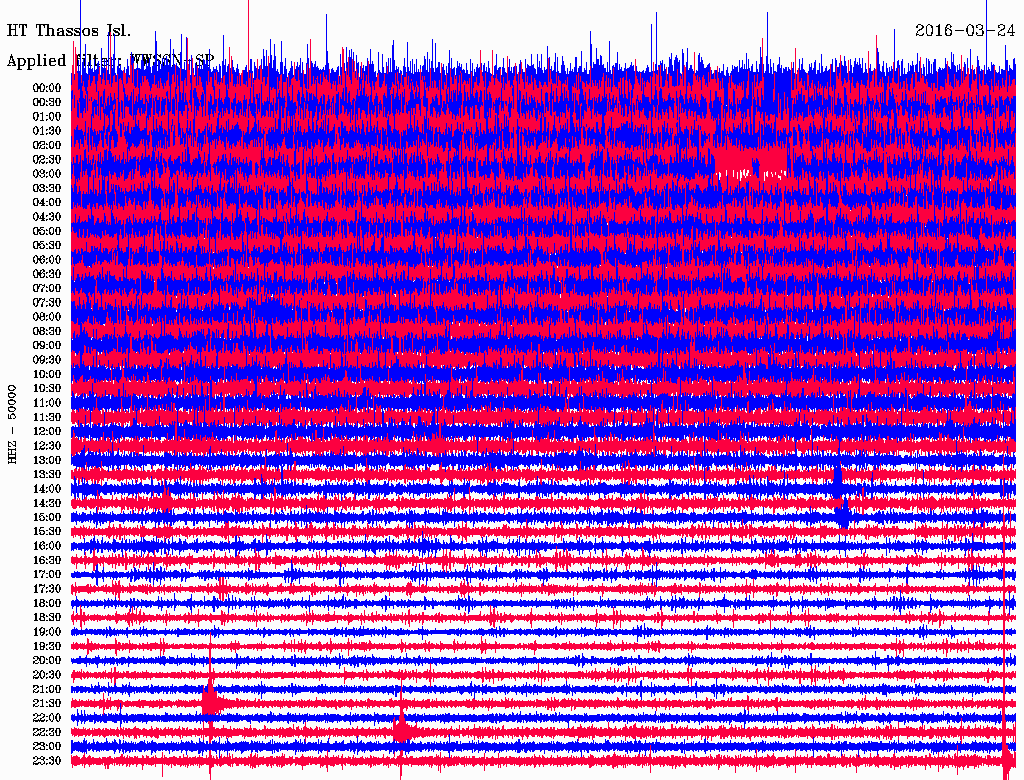Click the 13:30 time label
Screen dimensions: 1024x780
coord(47,474)
